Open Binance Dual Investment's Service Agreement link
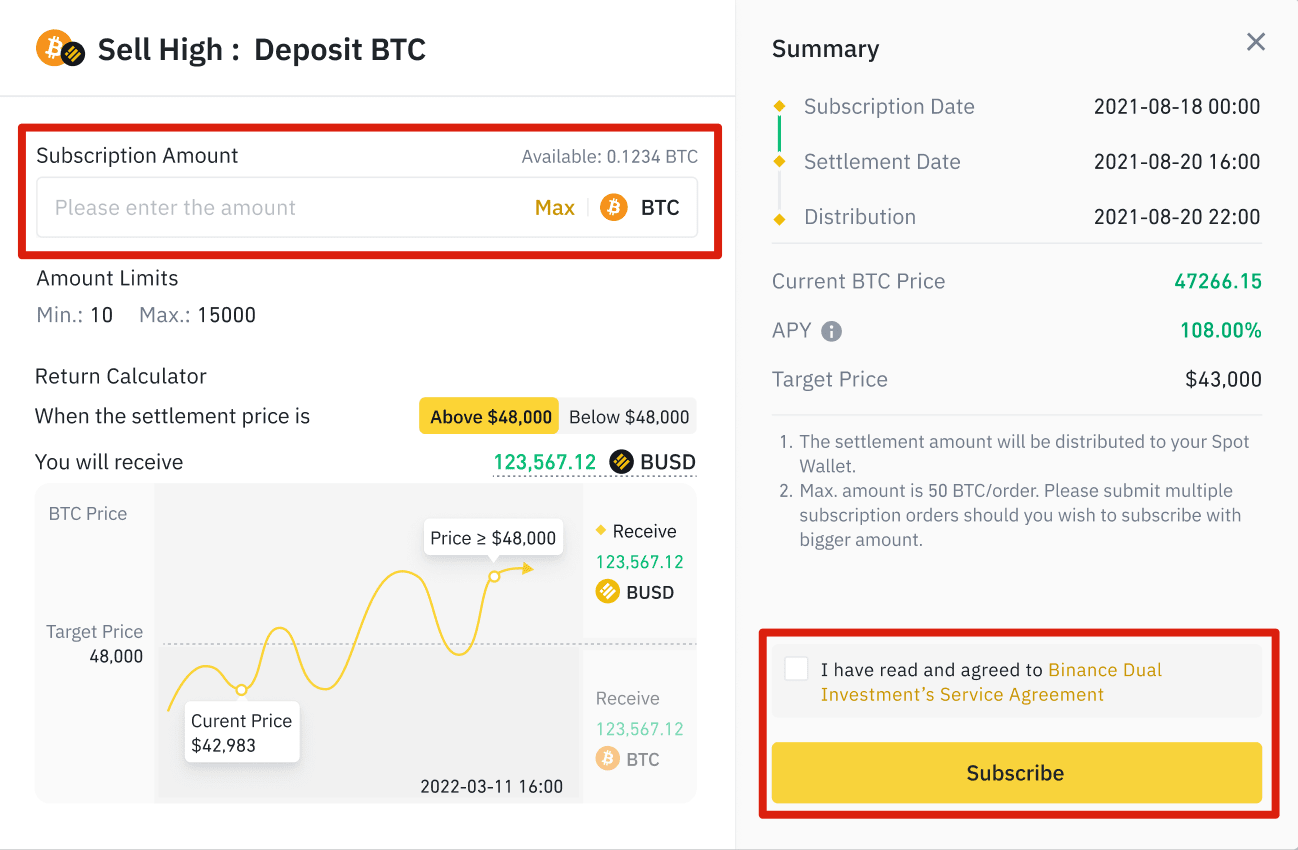 point(1104,670)
